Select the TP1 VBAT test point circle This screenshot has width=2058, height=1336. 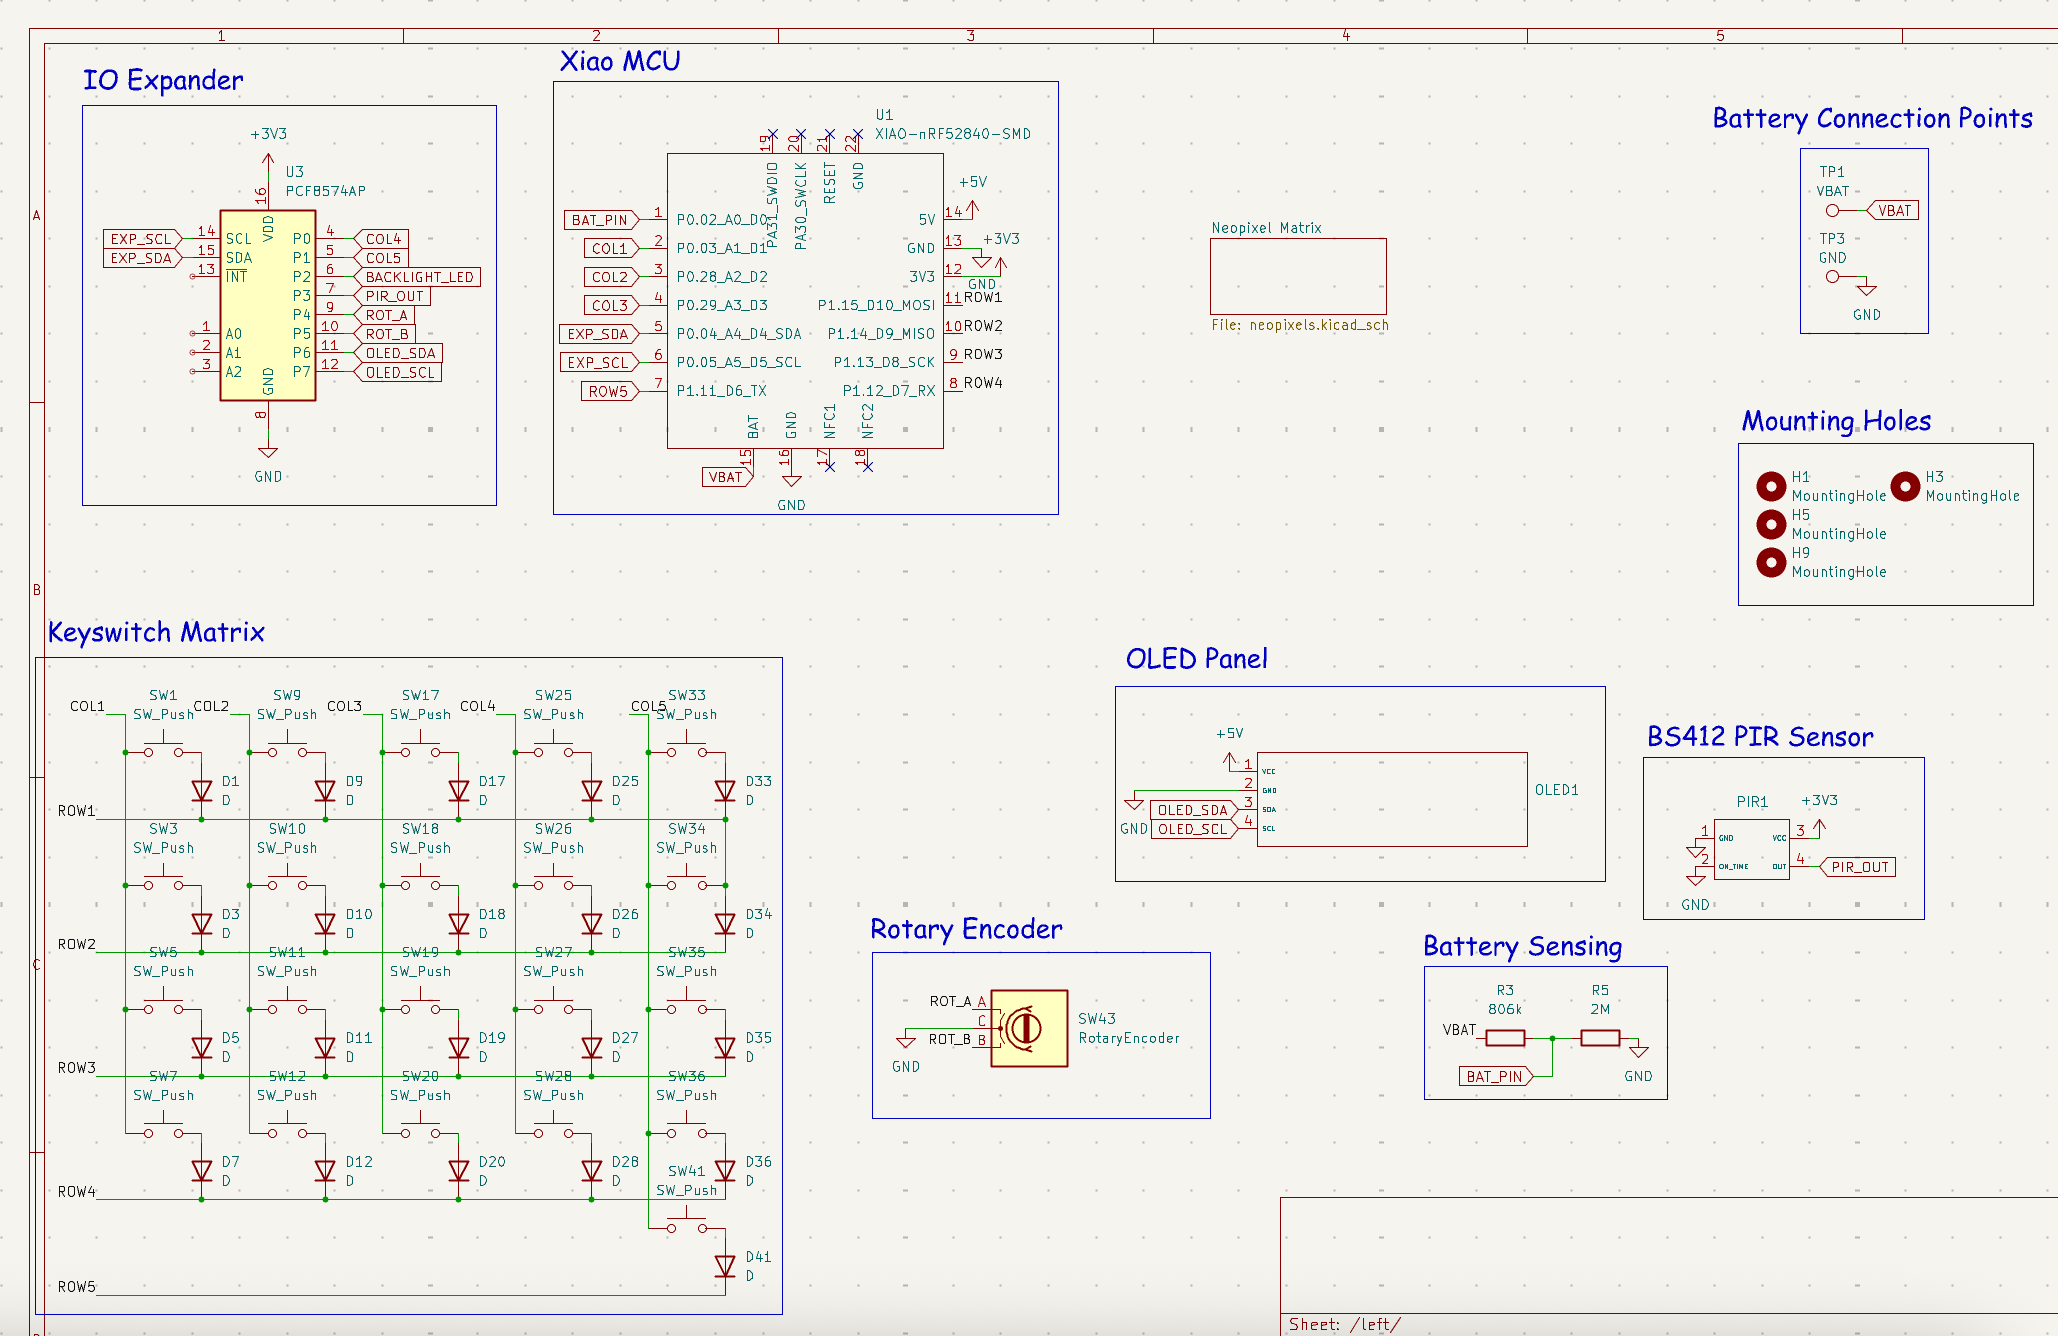[1832, 210]
